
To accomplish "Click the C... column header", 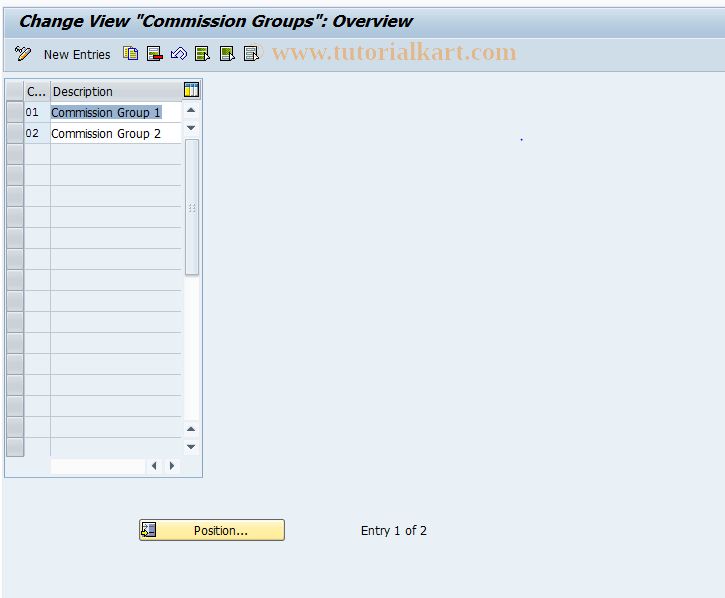I will 37,91.
